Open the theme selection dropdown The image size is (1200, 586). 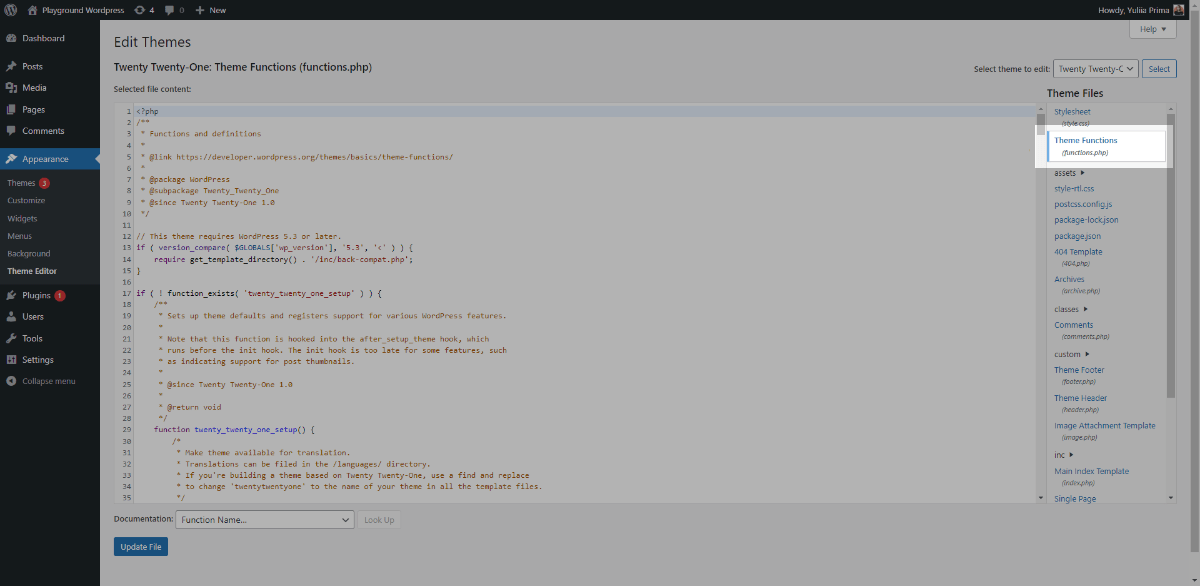1095,69
